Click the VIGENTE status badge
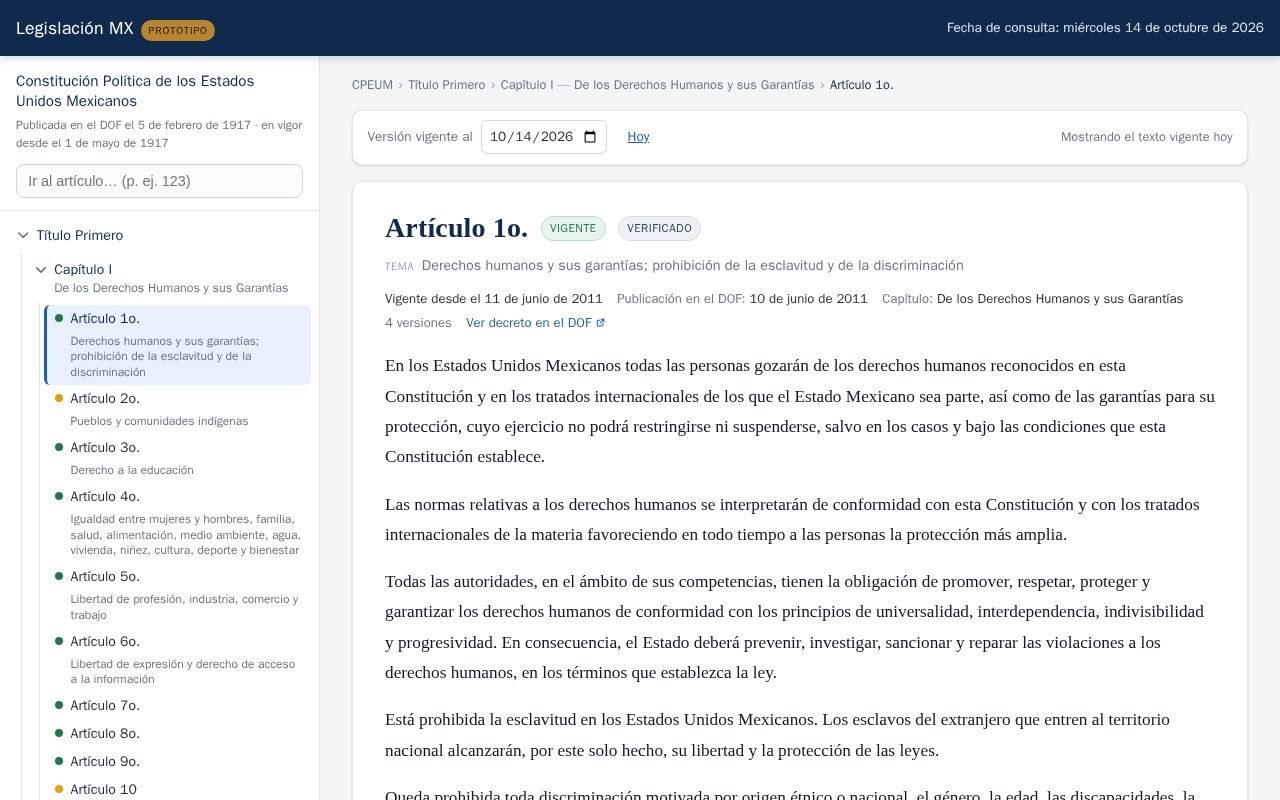This screenshot has width=1280, height=800. pyautogui.click(x=573, y=229)
